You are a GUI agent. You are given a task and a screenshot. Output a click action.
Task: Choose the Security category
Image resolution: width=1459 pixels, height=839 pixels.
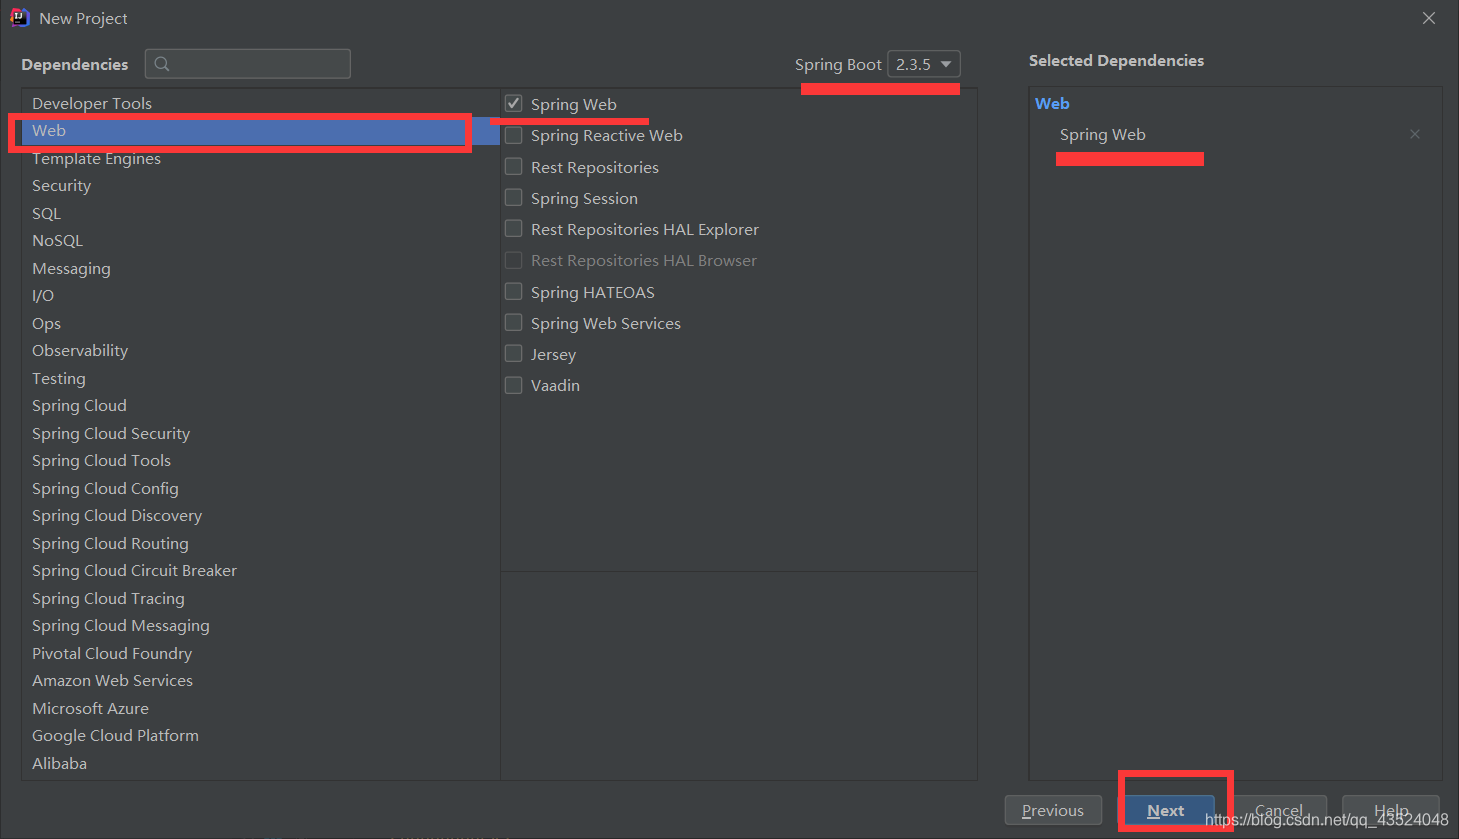coord(261,186)
